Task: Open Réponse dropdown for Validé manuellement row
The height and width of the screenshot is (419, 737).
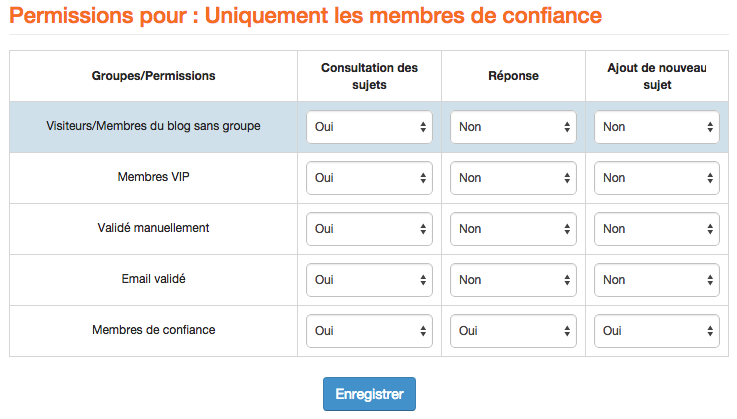Action: (513, 229)
